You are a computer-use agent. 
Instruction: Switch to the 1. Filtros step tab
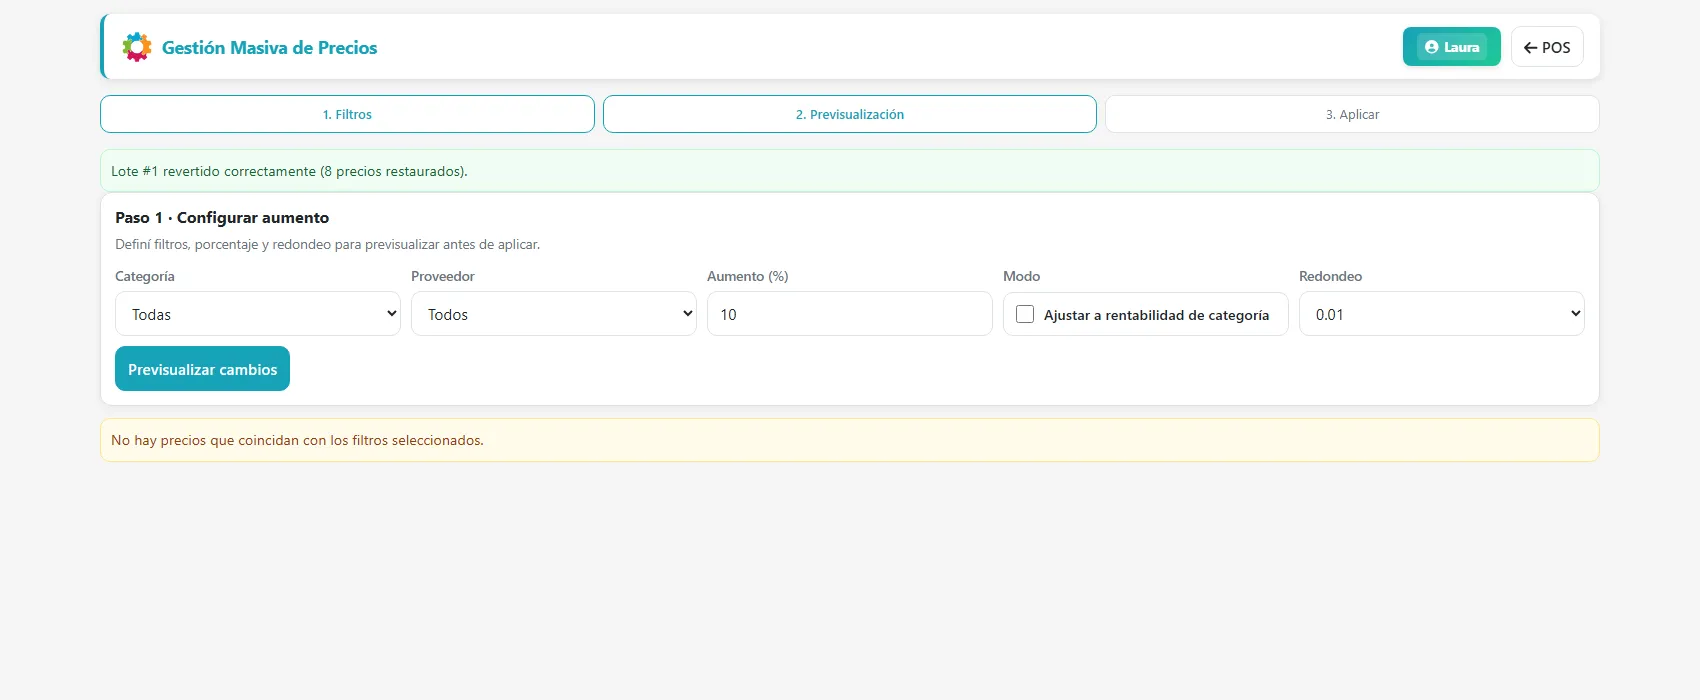click(347, 114)
